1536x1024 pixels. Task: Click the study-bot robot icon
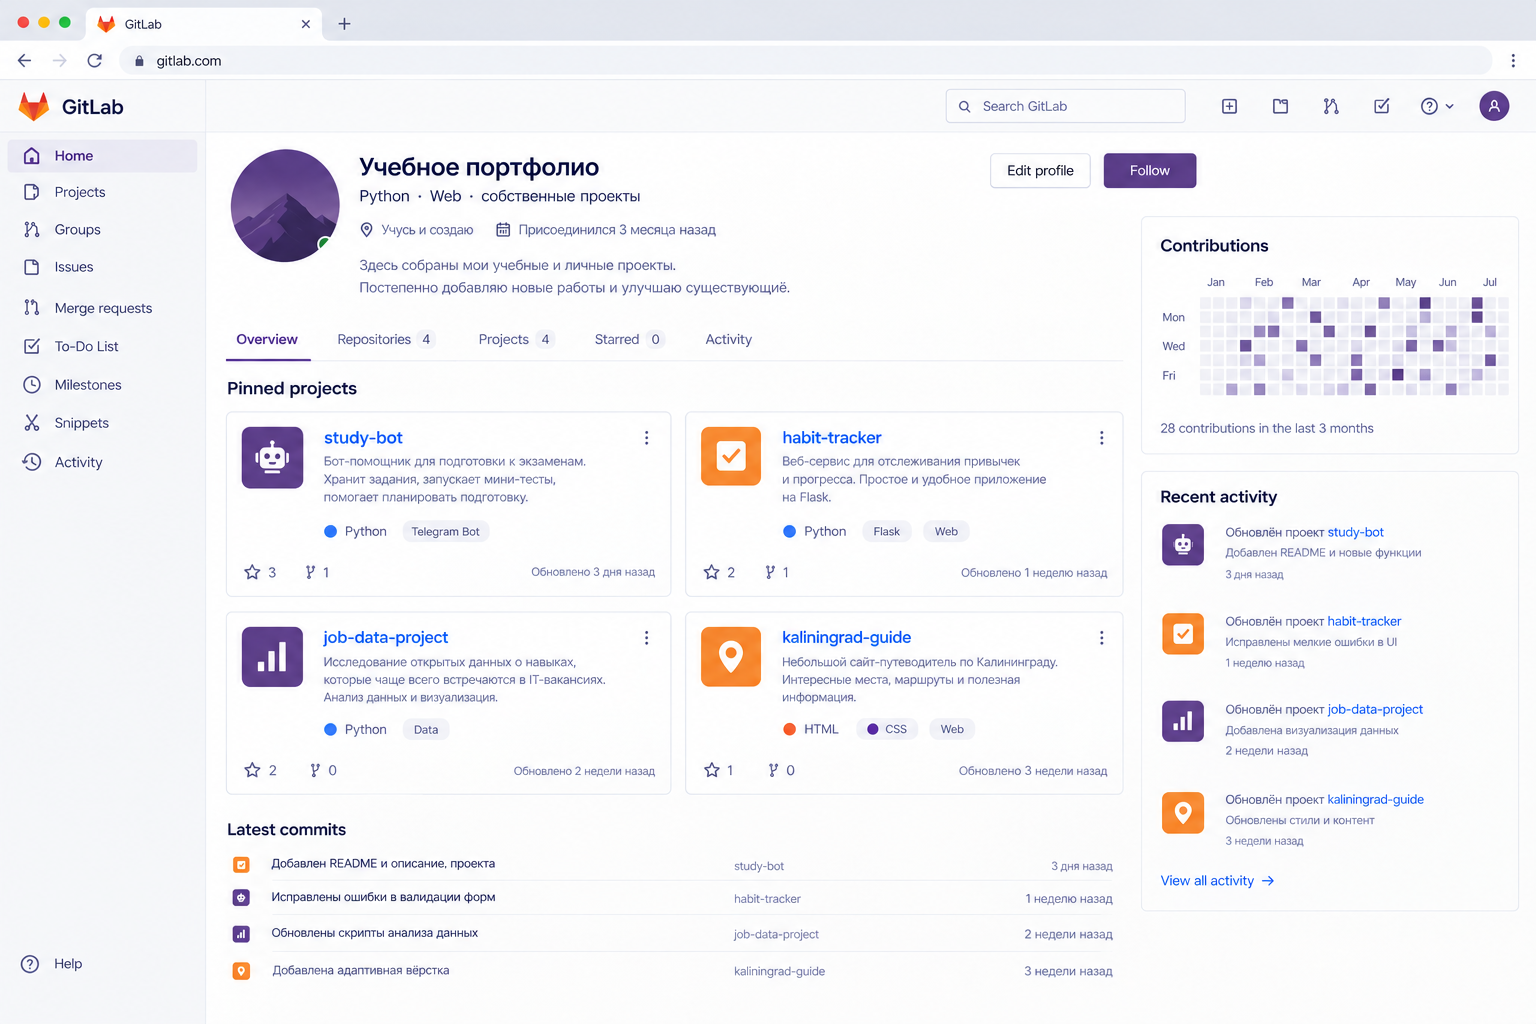click(272, 458)
